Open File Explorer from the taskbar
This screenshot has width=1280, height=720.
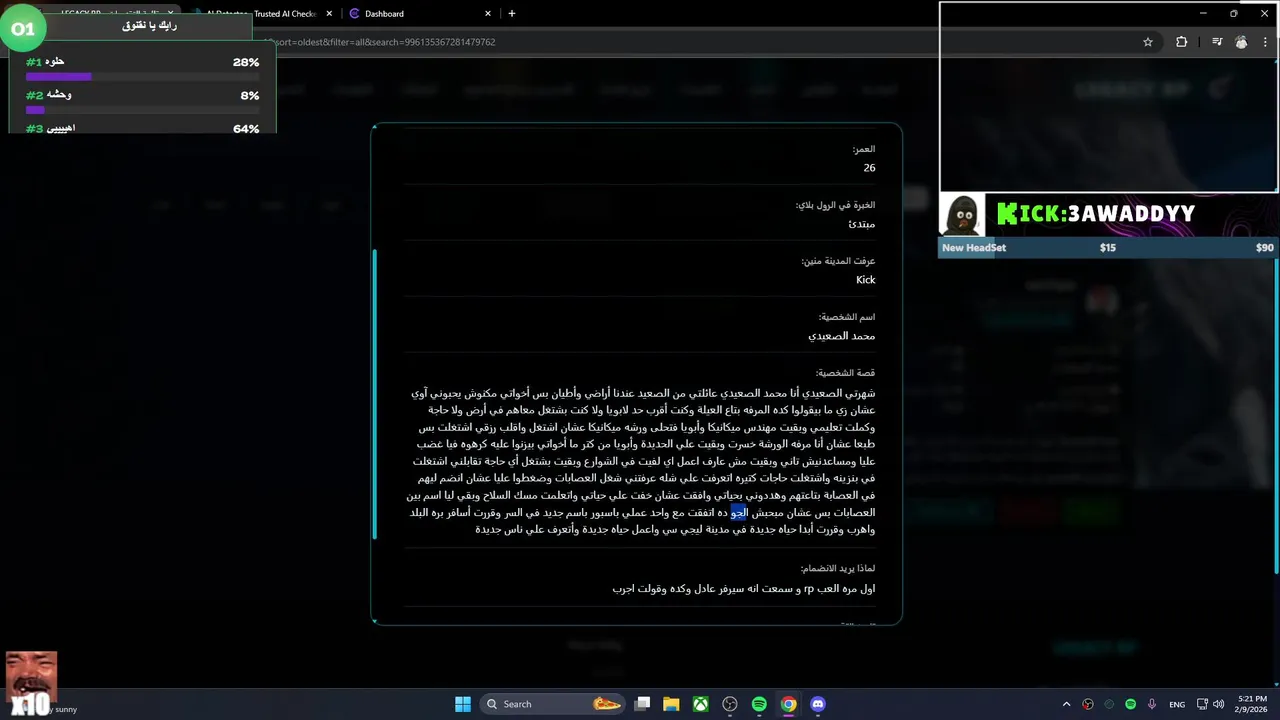pos(672,704)
